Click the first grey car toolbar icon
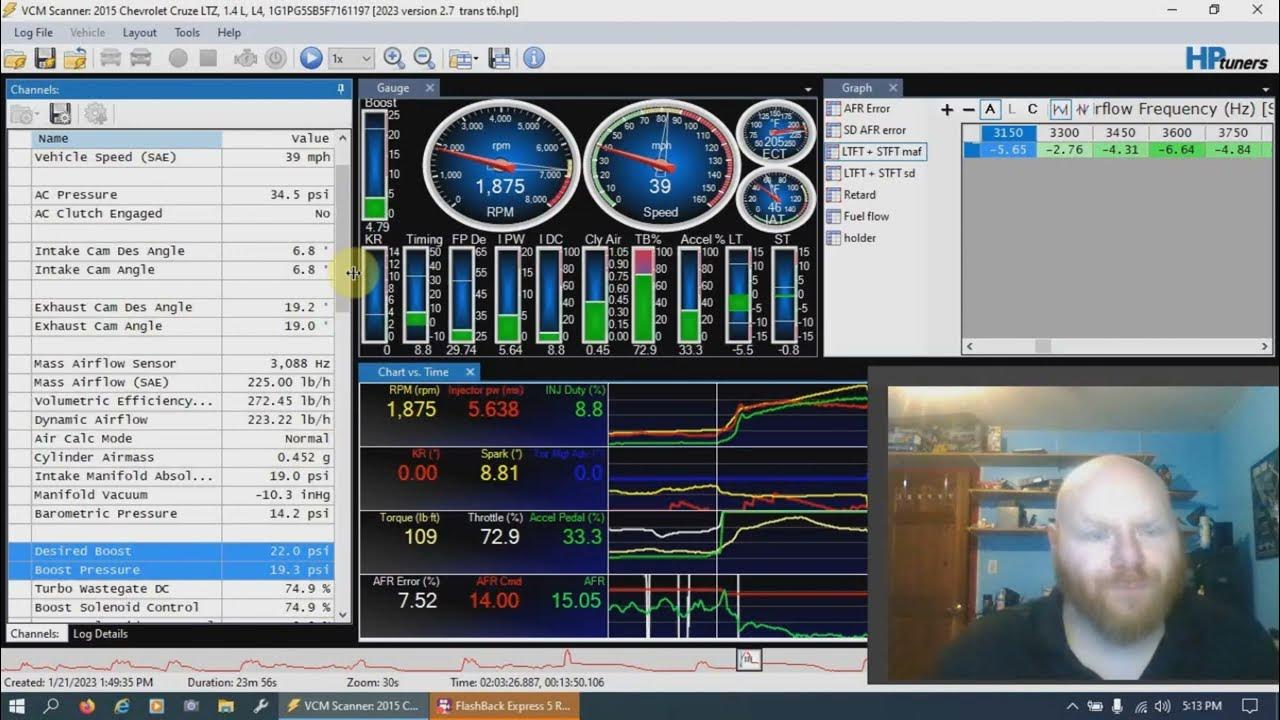This screenshot has width=1280, height=720. (111, 58)
